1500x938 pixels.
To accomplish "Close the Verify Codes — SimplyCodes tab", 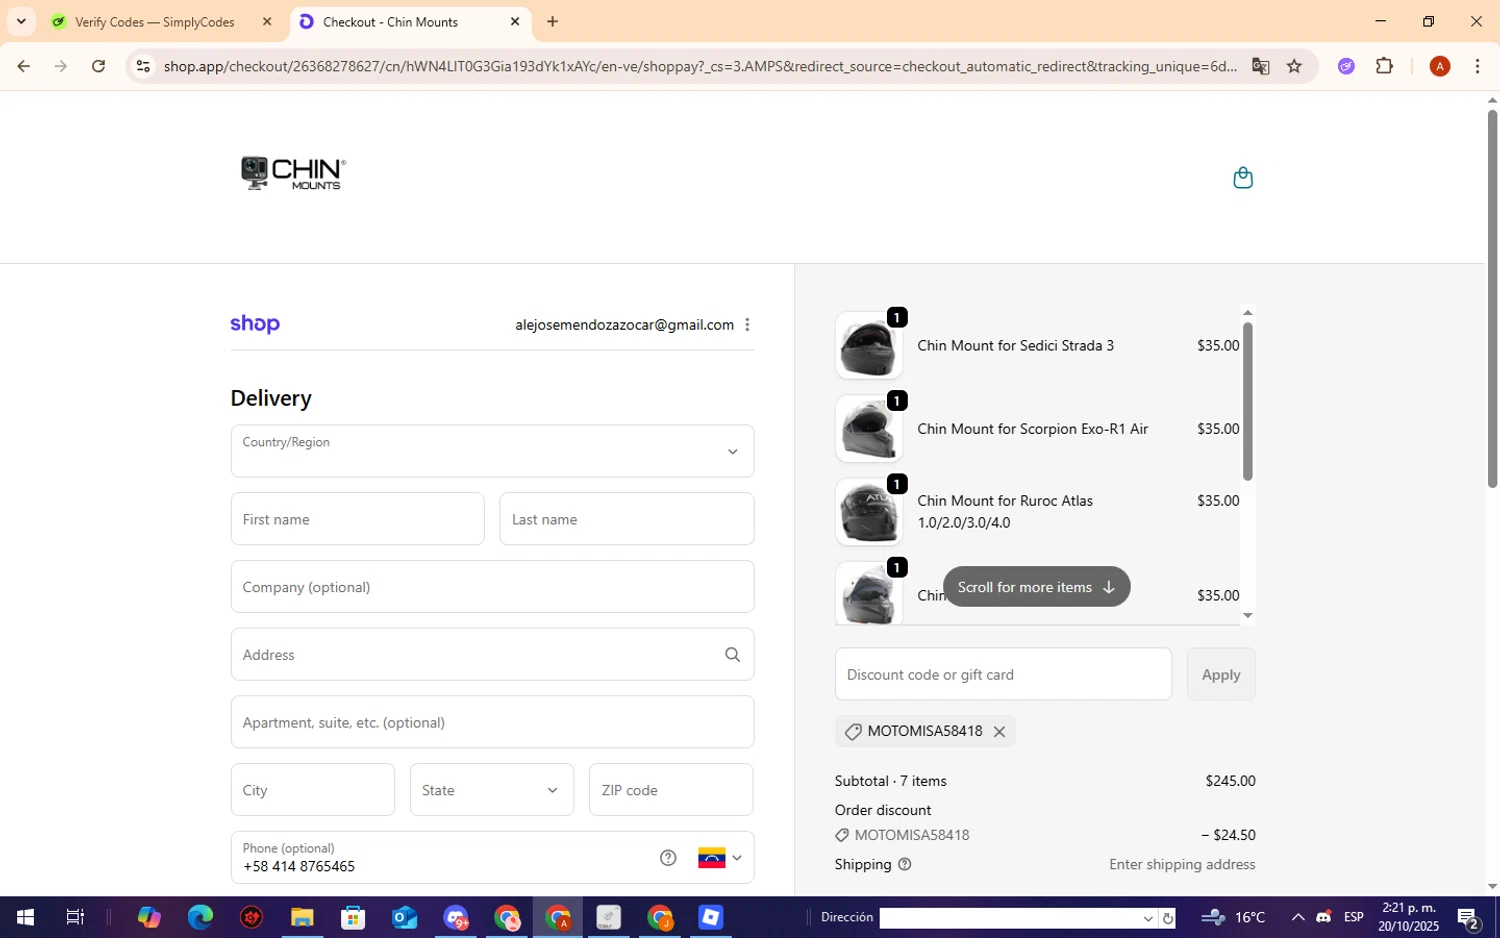I will pos(267,22).
